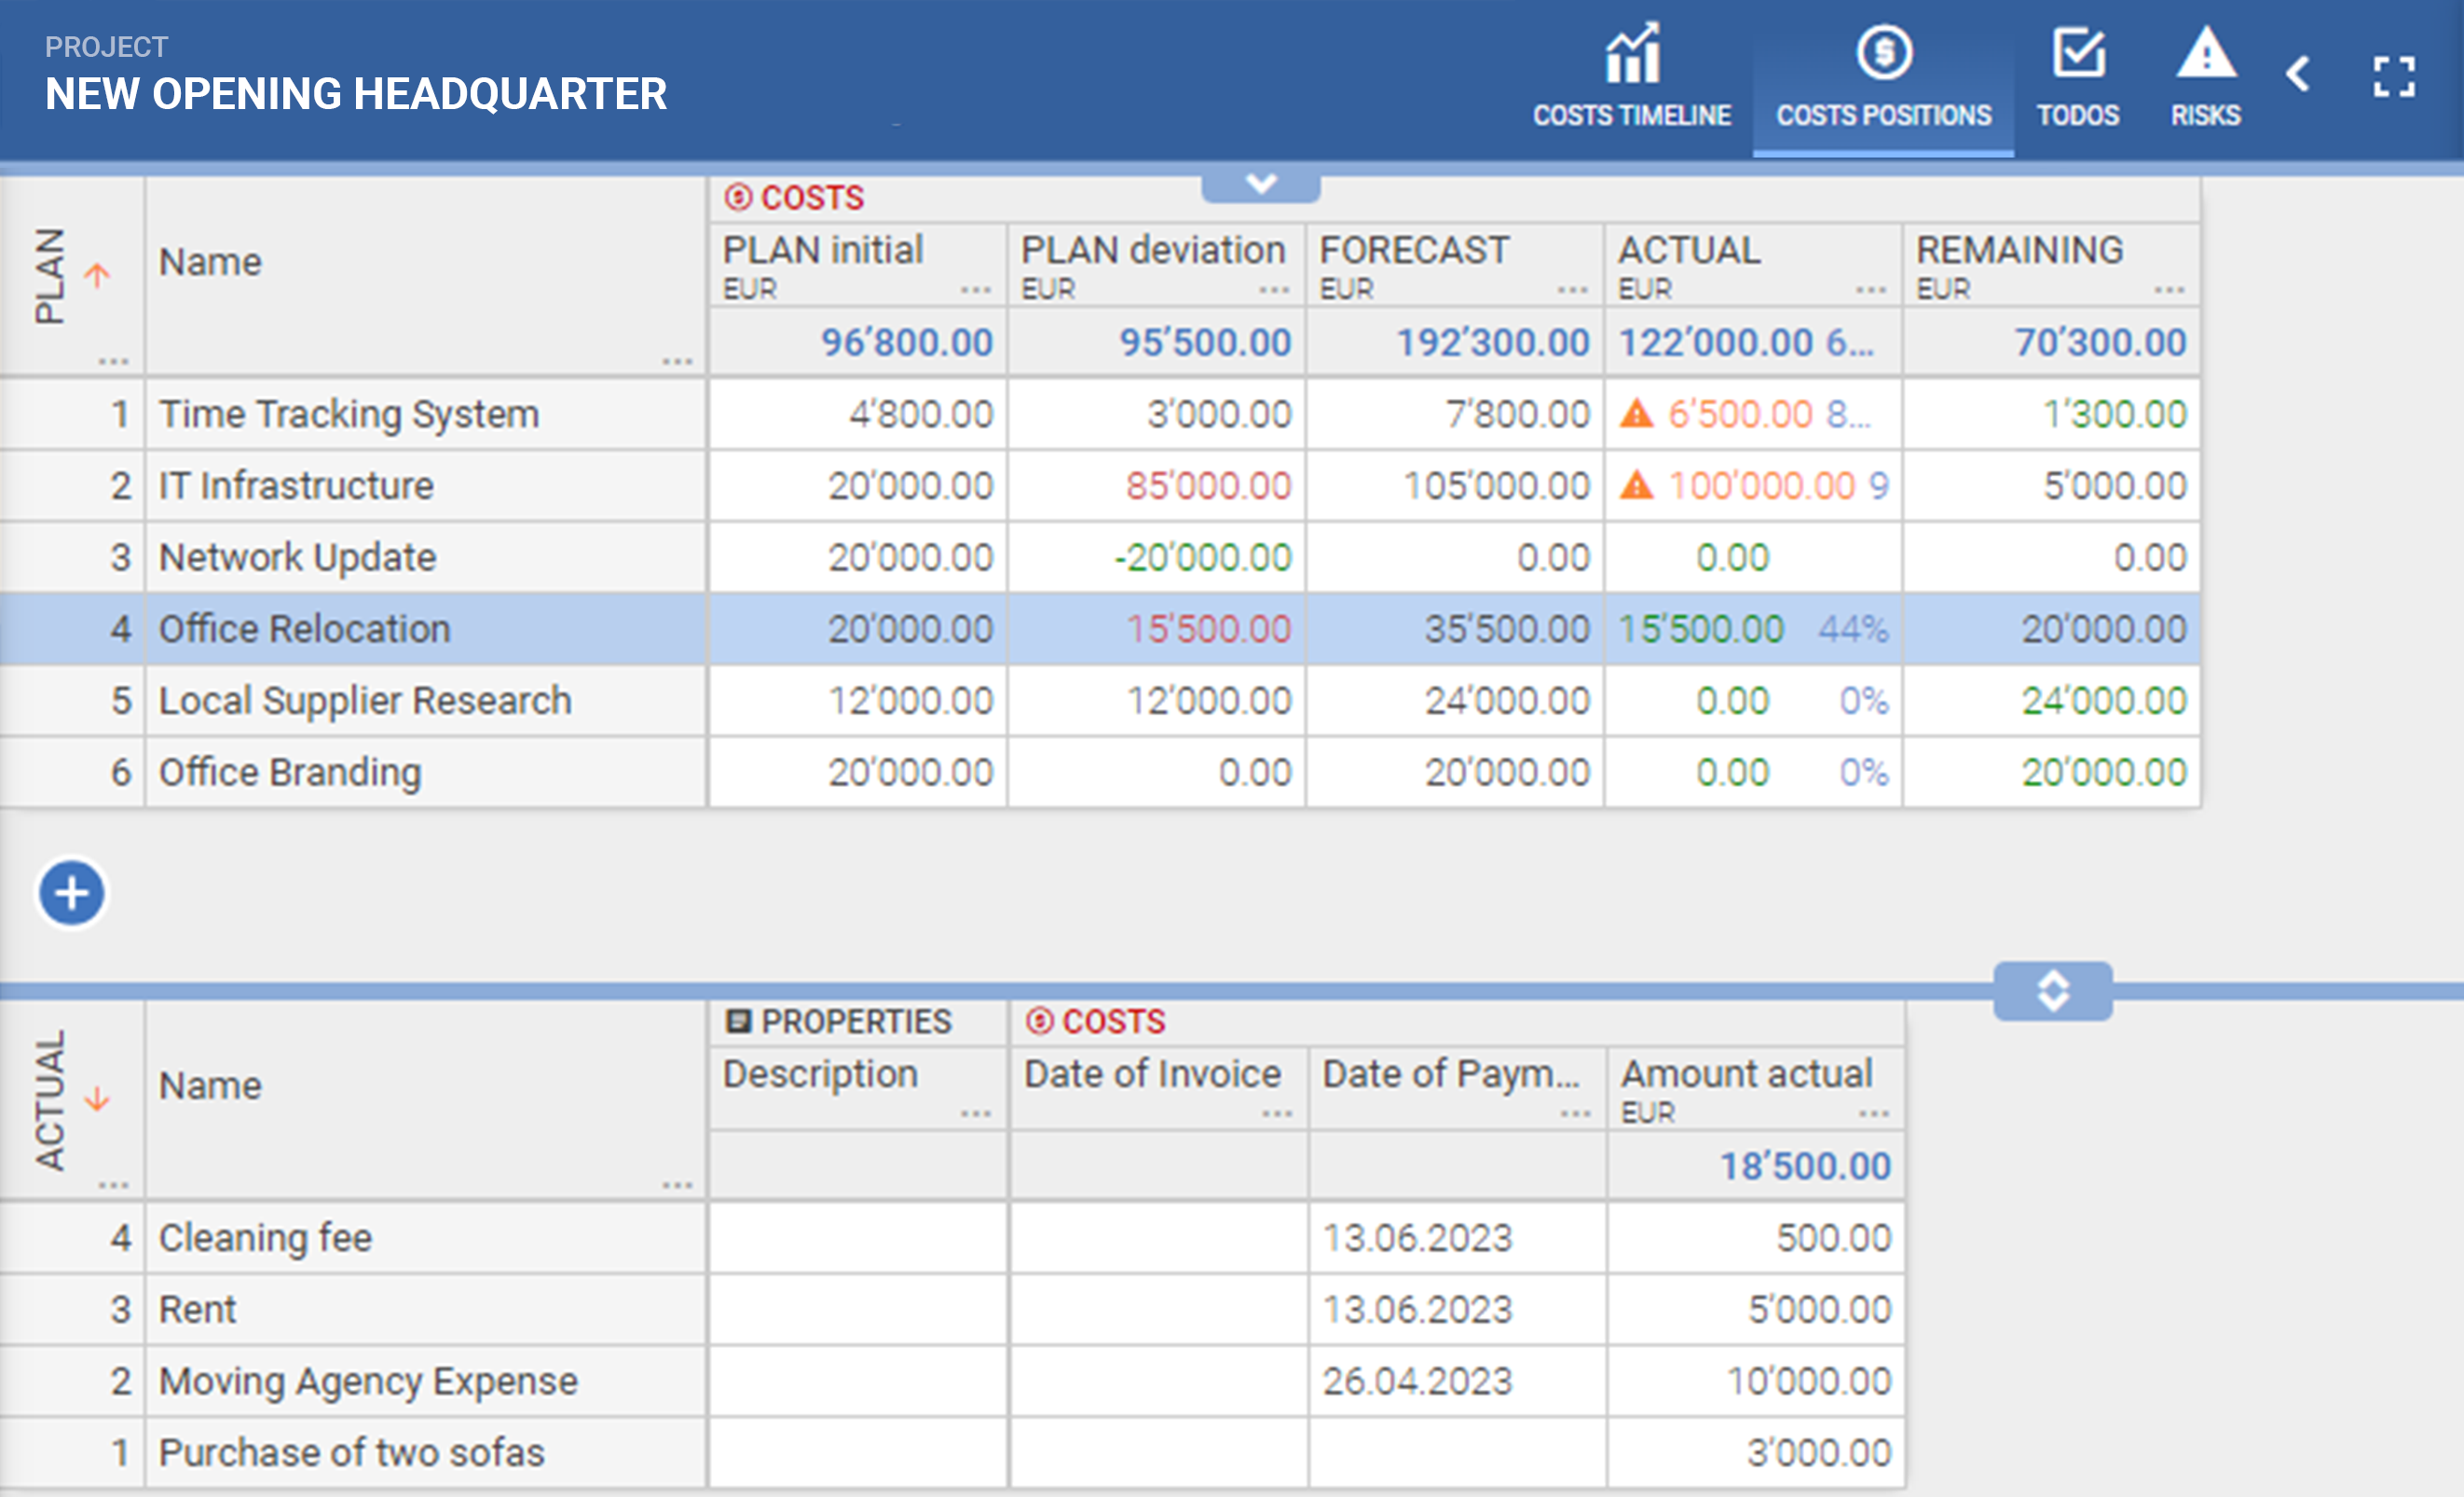Image resolution: width=2464 pixels, height=1497 pixels.
Task: Open REMAINING column options menu
Action: click(2169, 291)
